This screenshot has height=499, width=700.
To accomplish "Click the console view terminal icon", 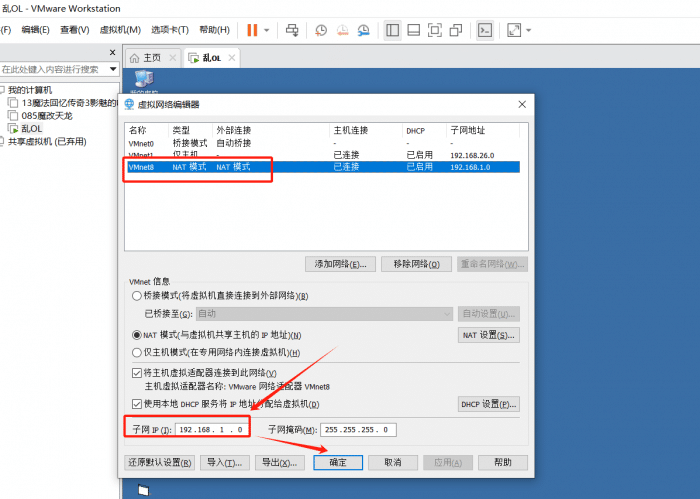I will point(484,30).
